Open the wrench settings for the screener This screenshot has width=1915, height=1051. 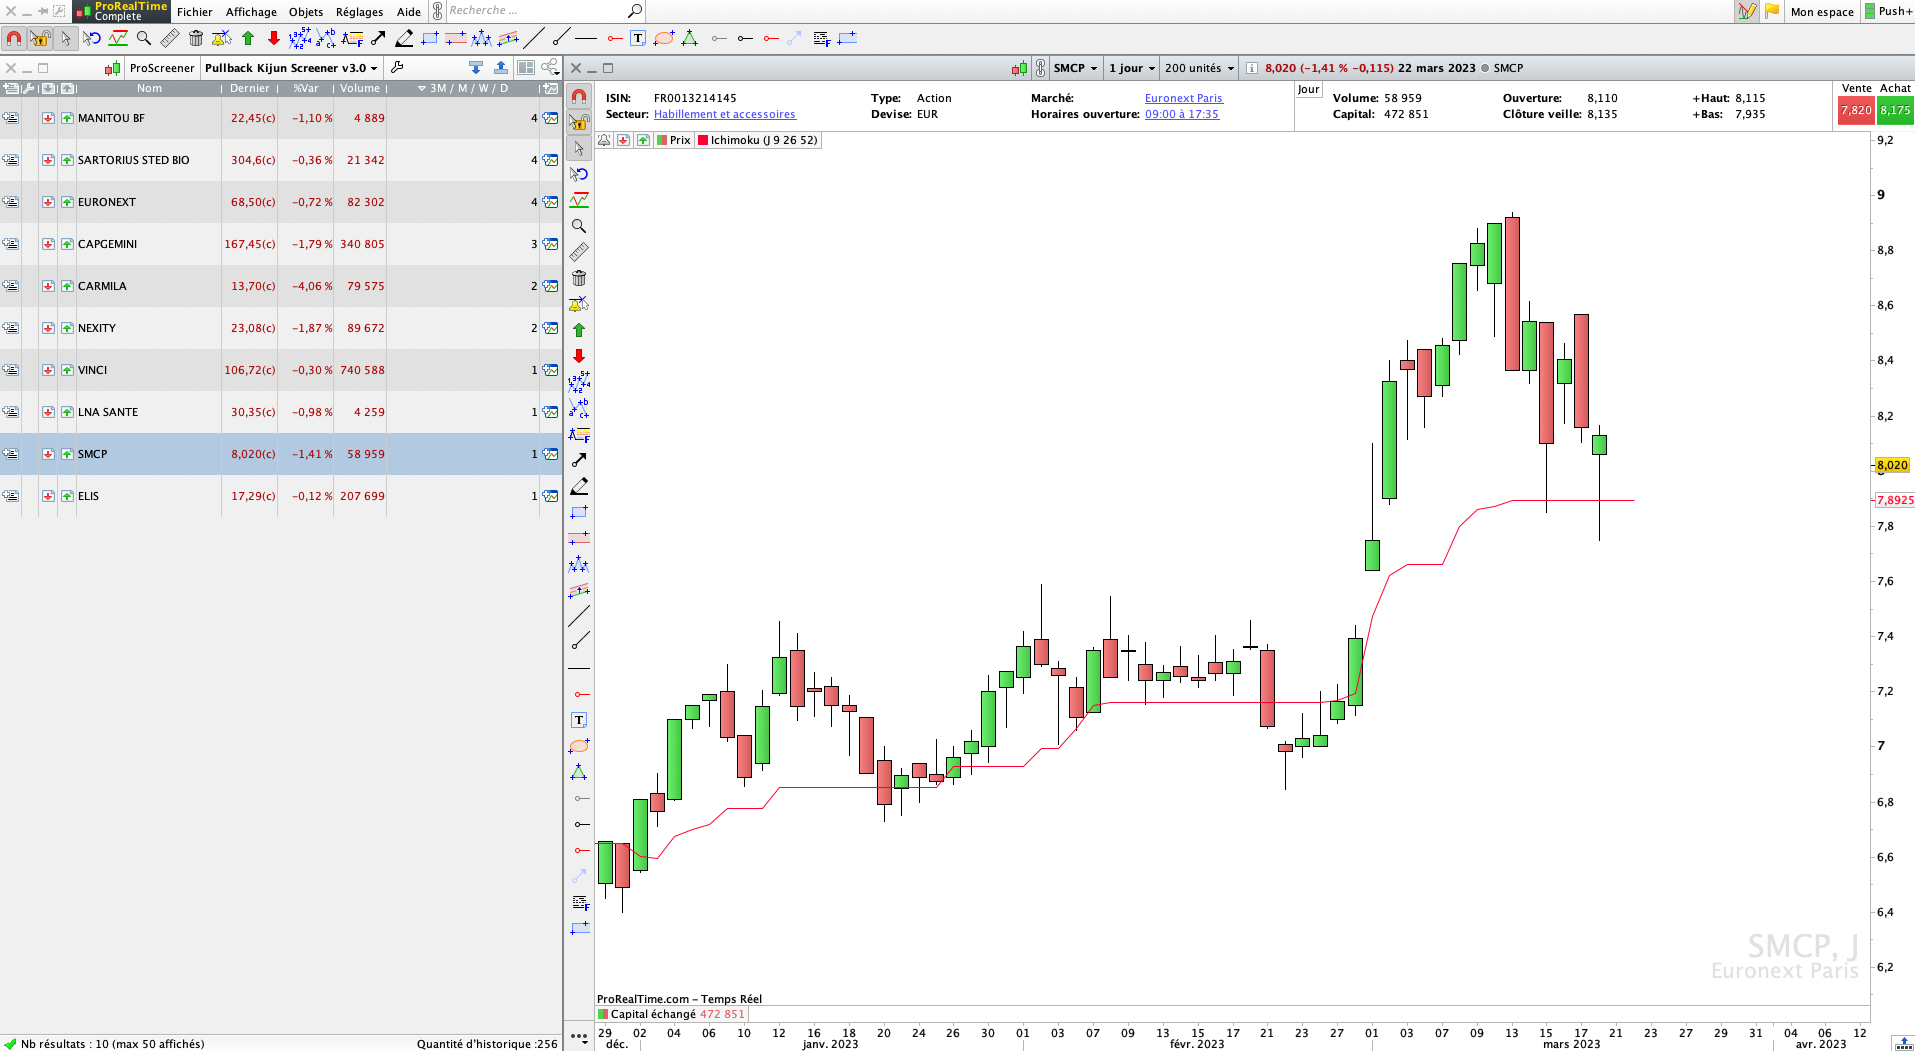coord(397,68)
